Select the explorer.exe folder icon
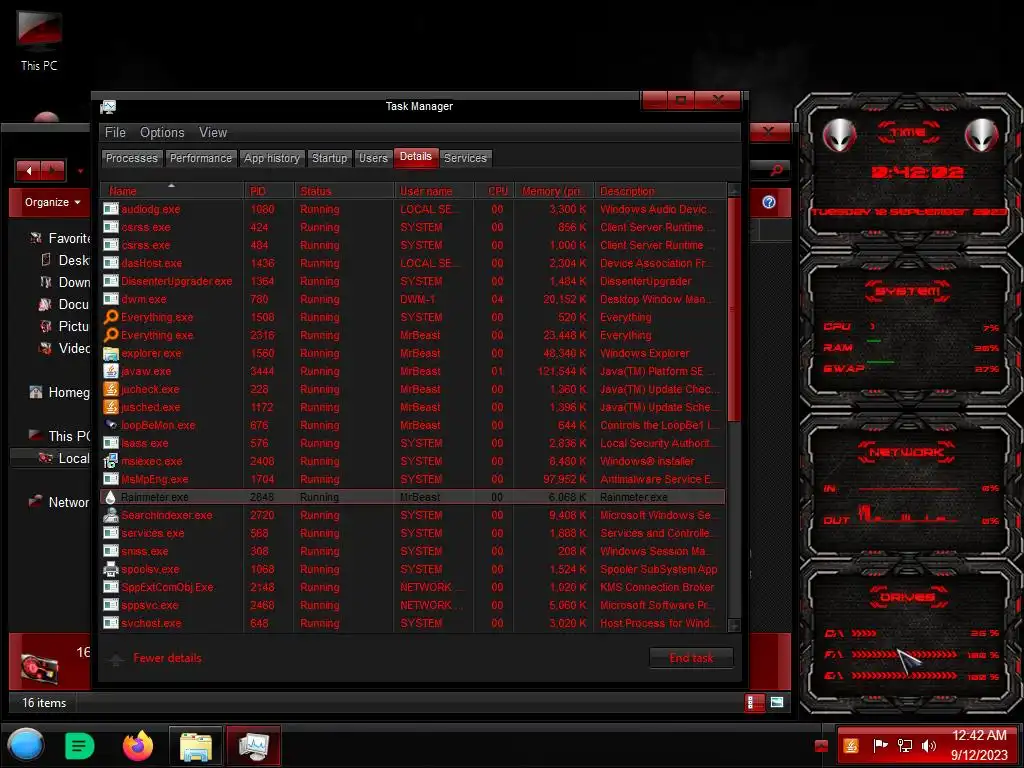The width and height of the screenshot is (1024, 768). click(111, 353)
